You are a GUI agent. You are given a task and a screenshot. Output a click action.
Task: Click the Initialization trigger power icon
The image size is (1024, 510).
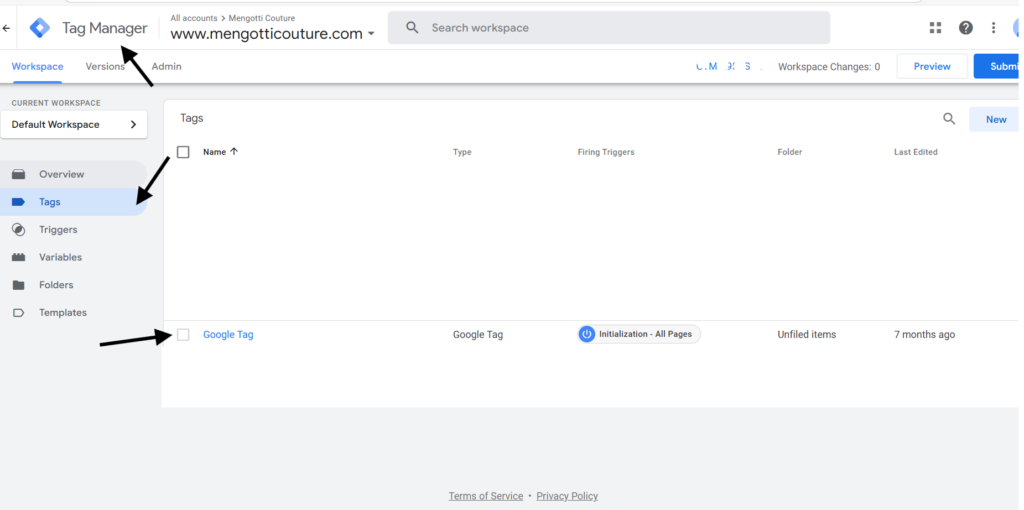[x=586, y=334]
